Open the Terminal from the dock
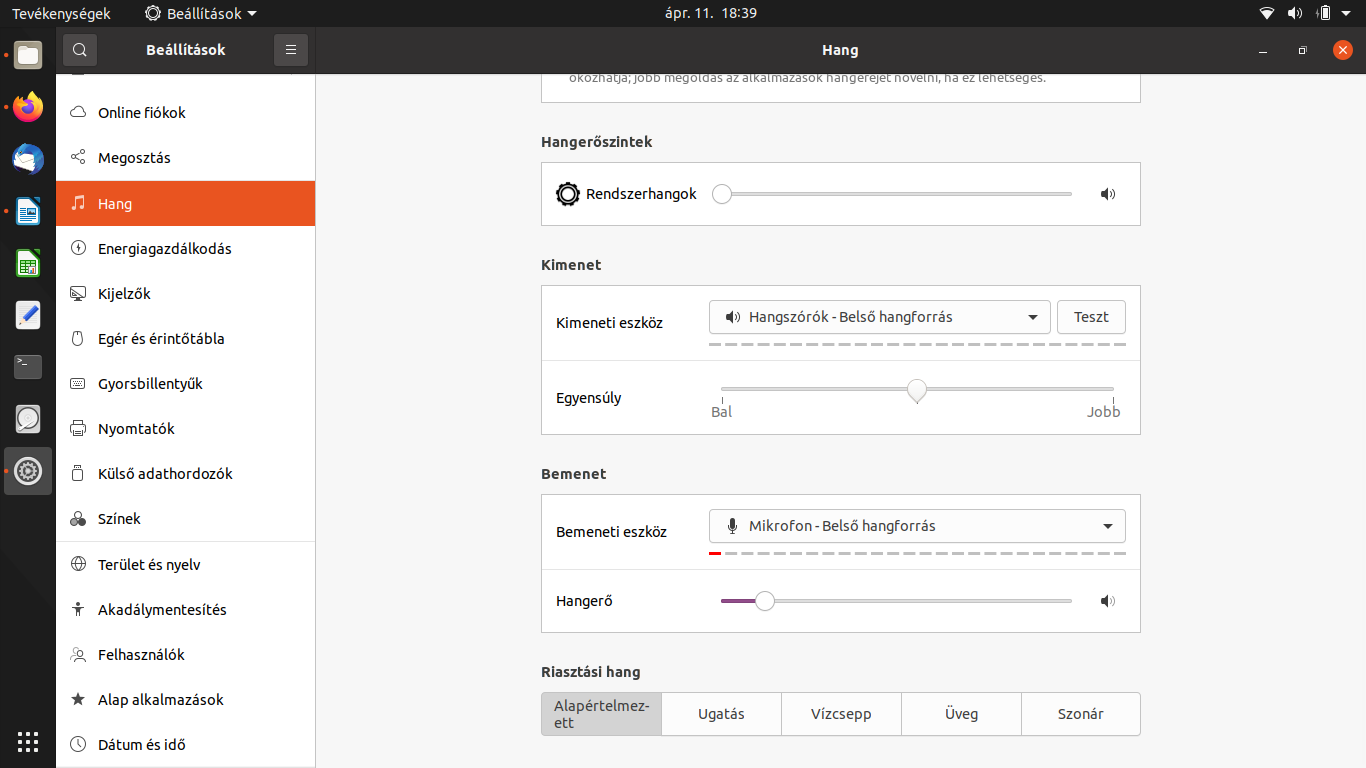The height and width of the screenshot is (768, 1366). [28, 367]
